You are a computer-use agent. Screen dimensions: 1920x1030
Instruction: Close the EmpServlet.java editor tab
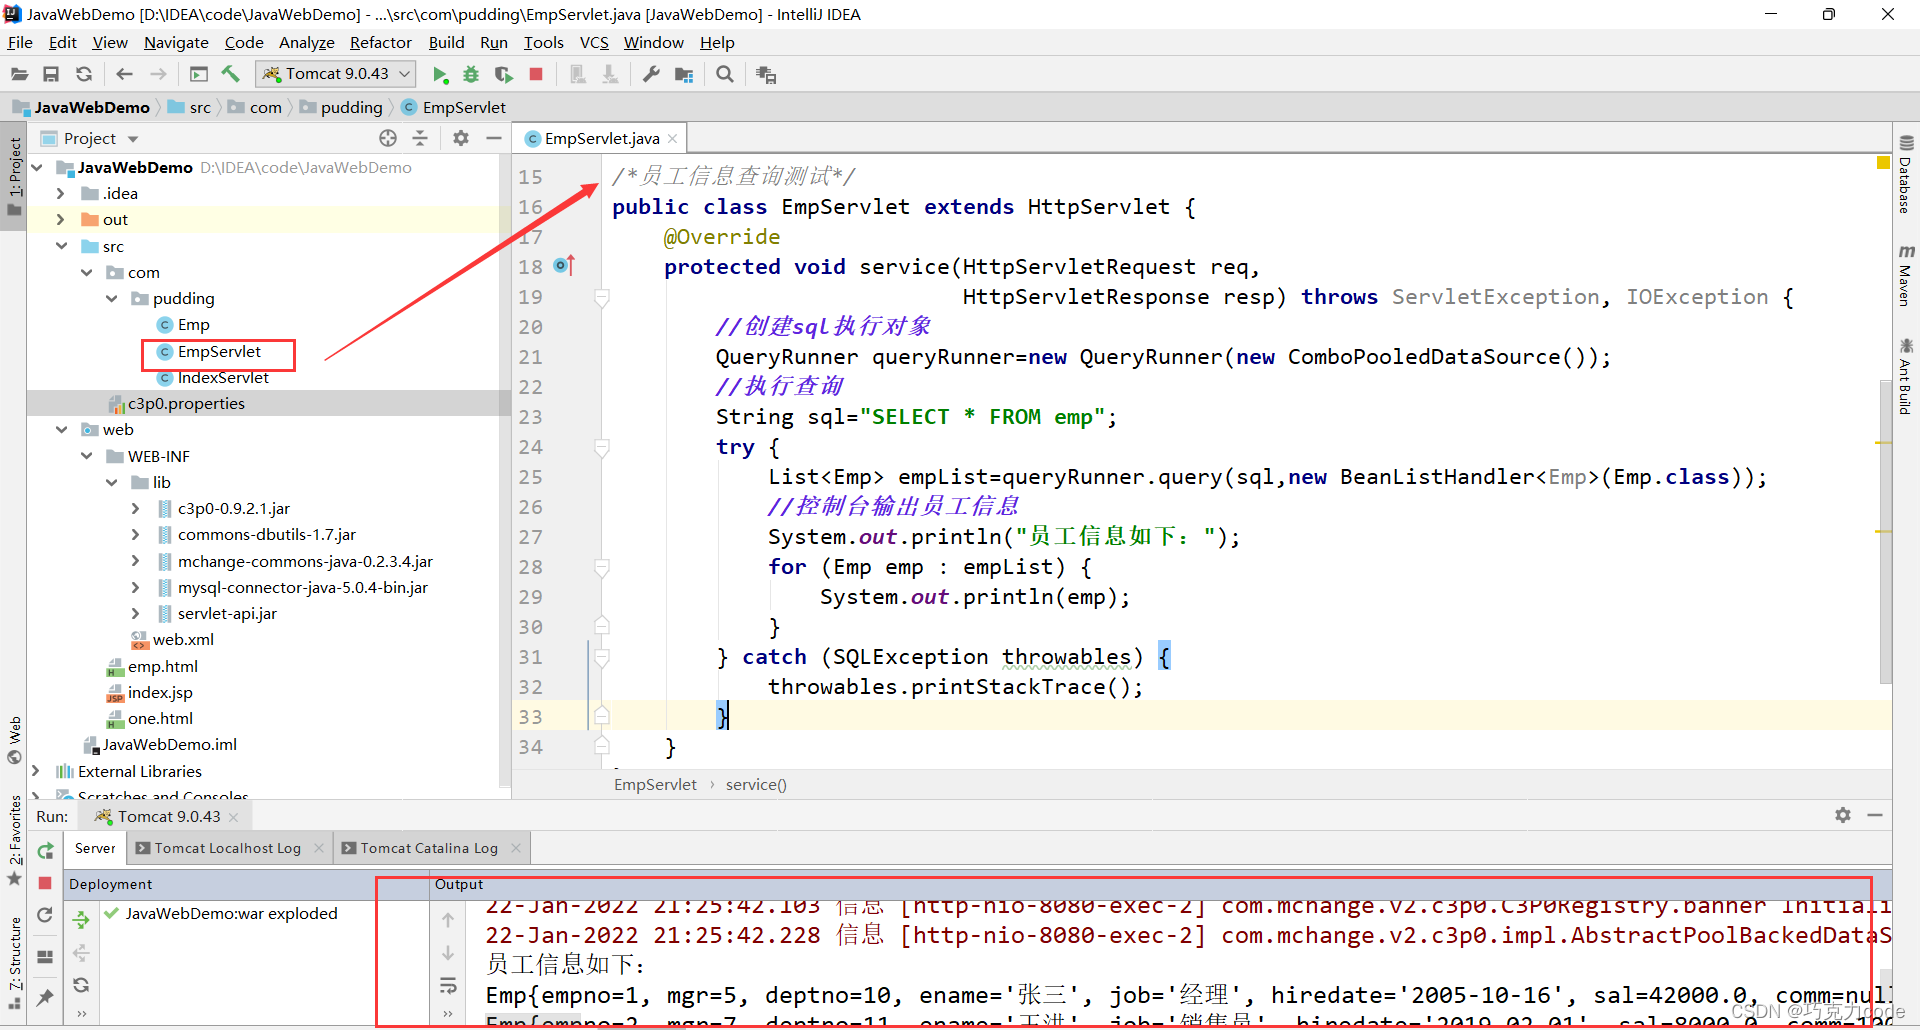pyautogui.click(x=673, y=139)
